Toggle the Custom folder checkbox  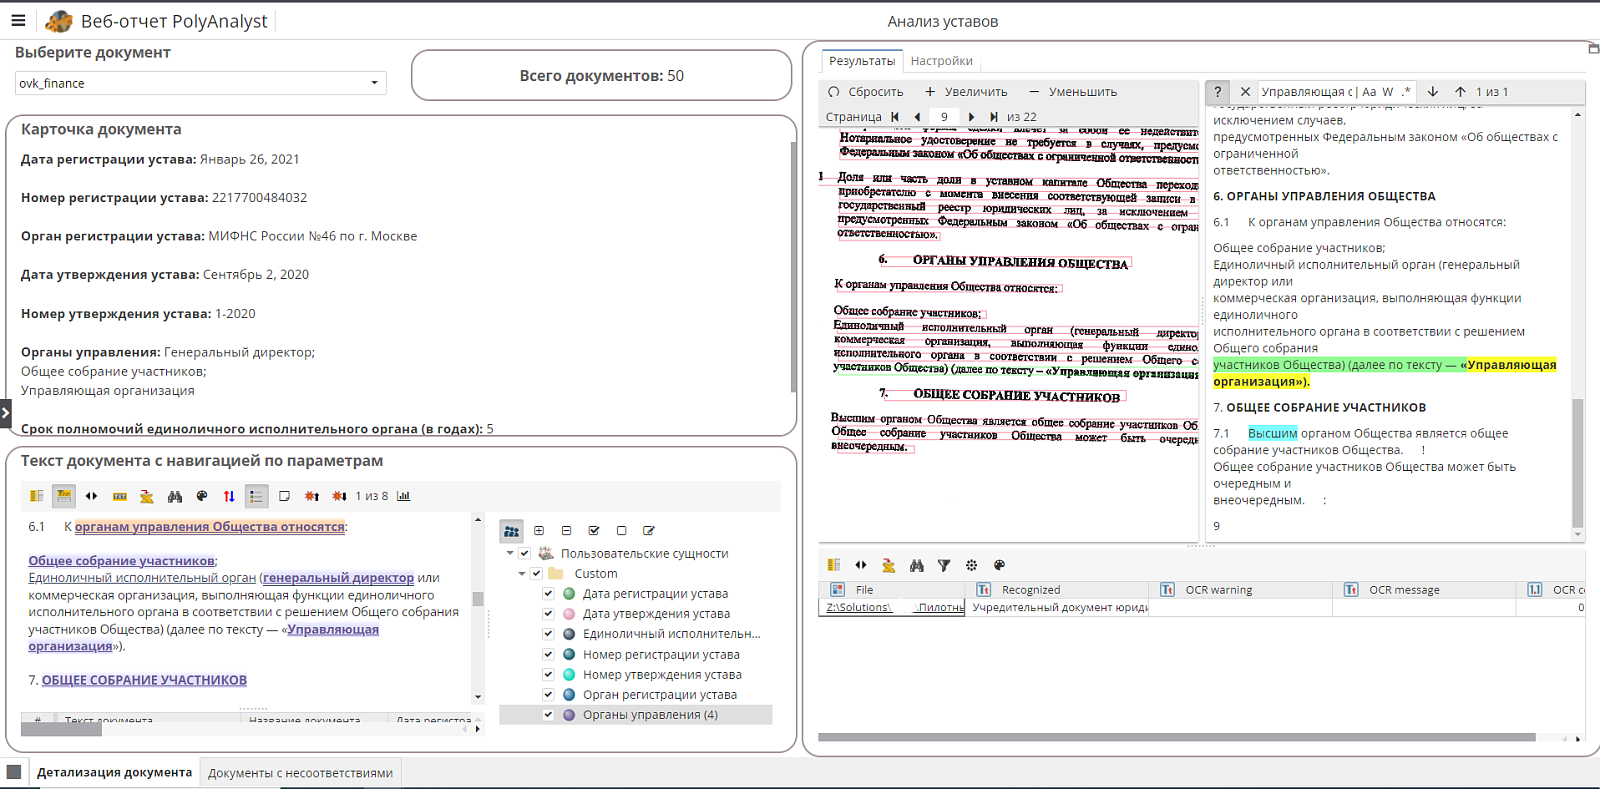coord(536,573)
